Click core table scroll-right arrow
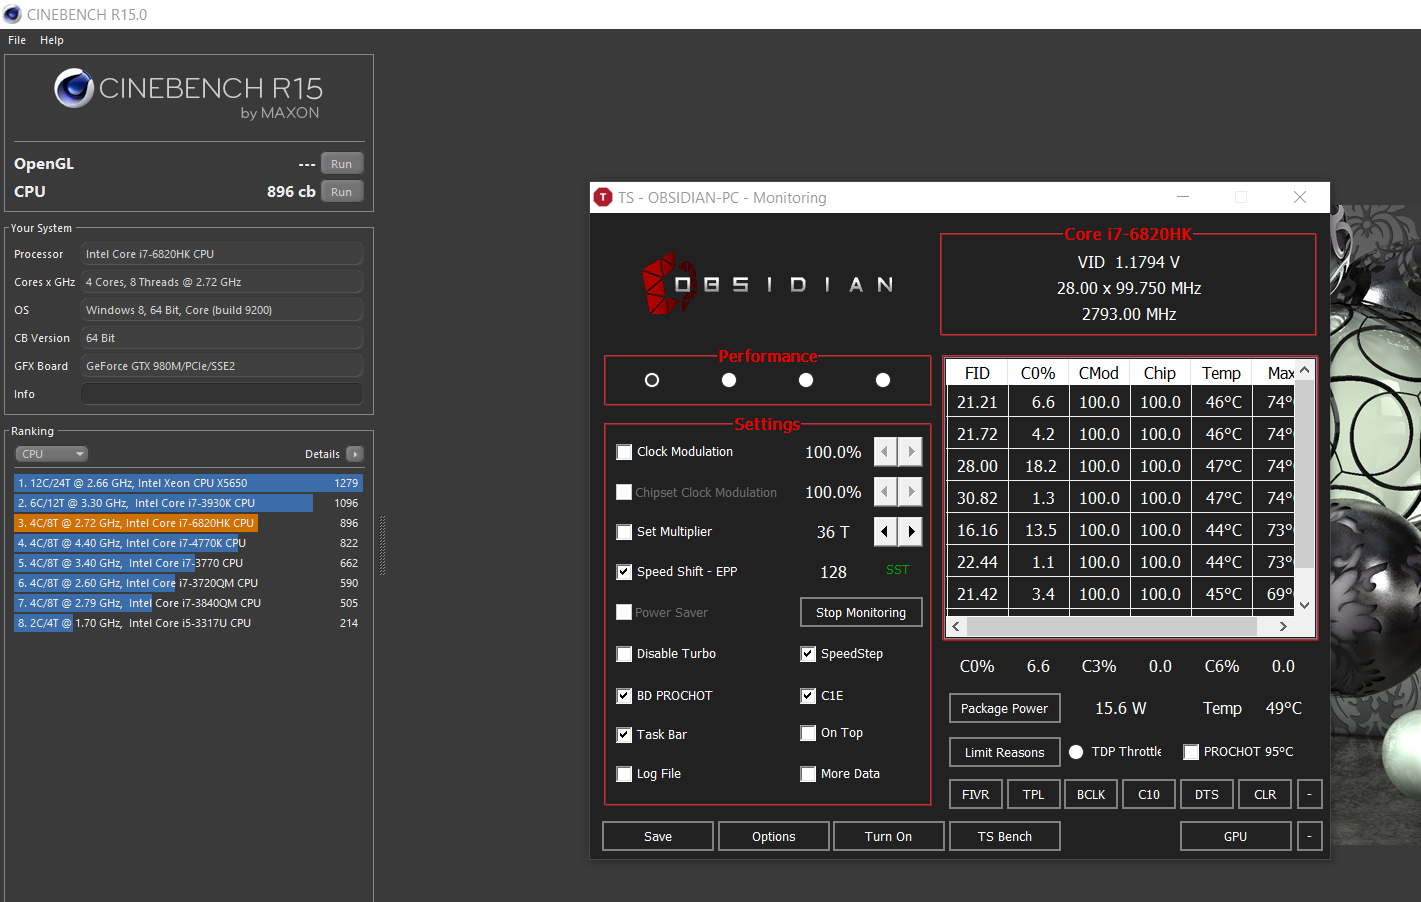Viewport: 1421px width, 902px height. pyautogui.click(x=1283, y=626)
